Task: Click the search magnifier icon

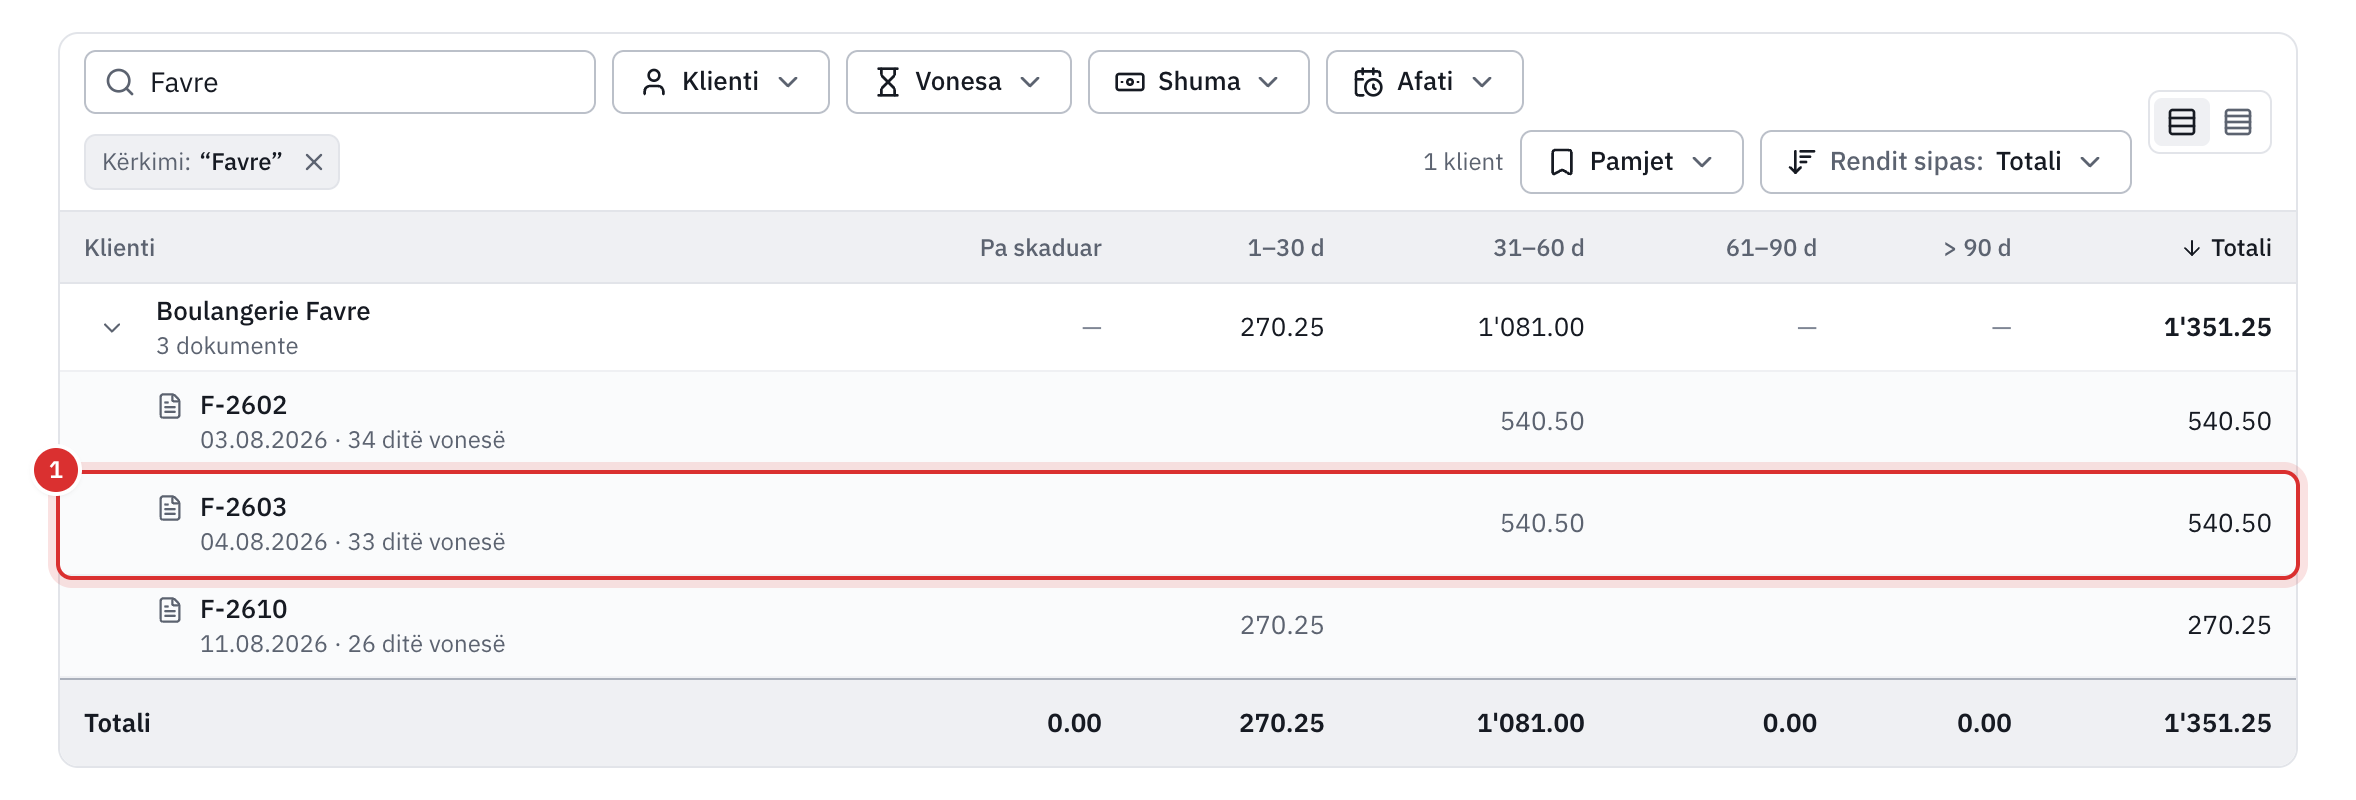Action: (x=120, y=82)
